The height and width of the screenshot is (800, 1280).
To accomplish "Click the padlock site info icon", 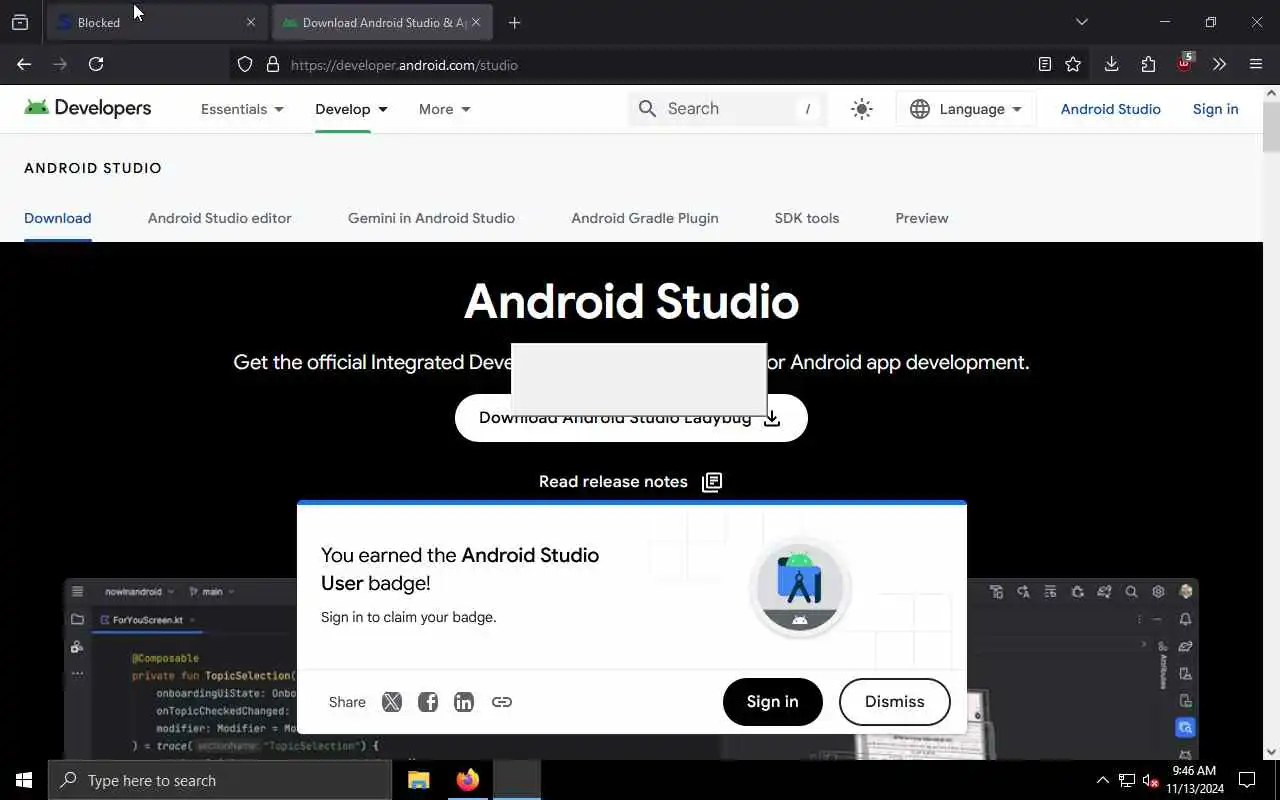I will [272, 65].
